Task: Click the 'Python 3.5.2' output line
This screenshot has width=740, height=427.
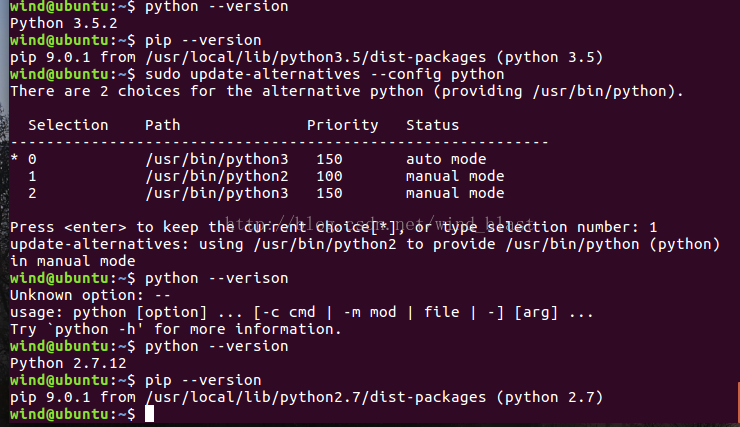Action: tap(64, 23)
